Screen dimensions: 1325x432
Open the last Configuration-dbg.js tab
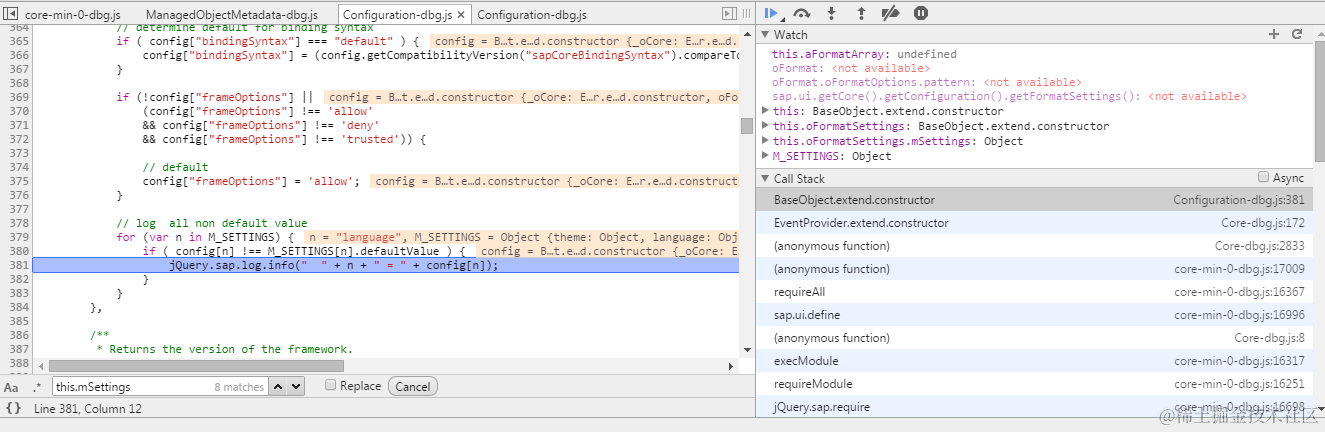[x=532, y=15]
